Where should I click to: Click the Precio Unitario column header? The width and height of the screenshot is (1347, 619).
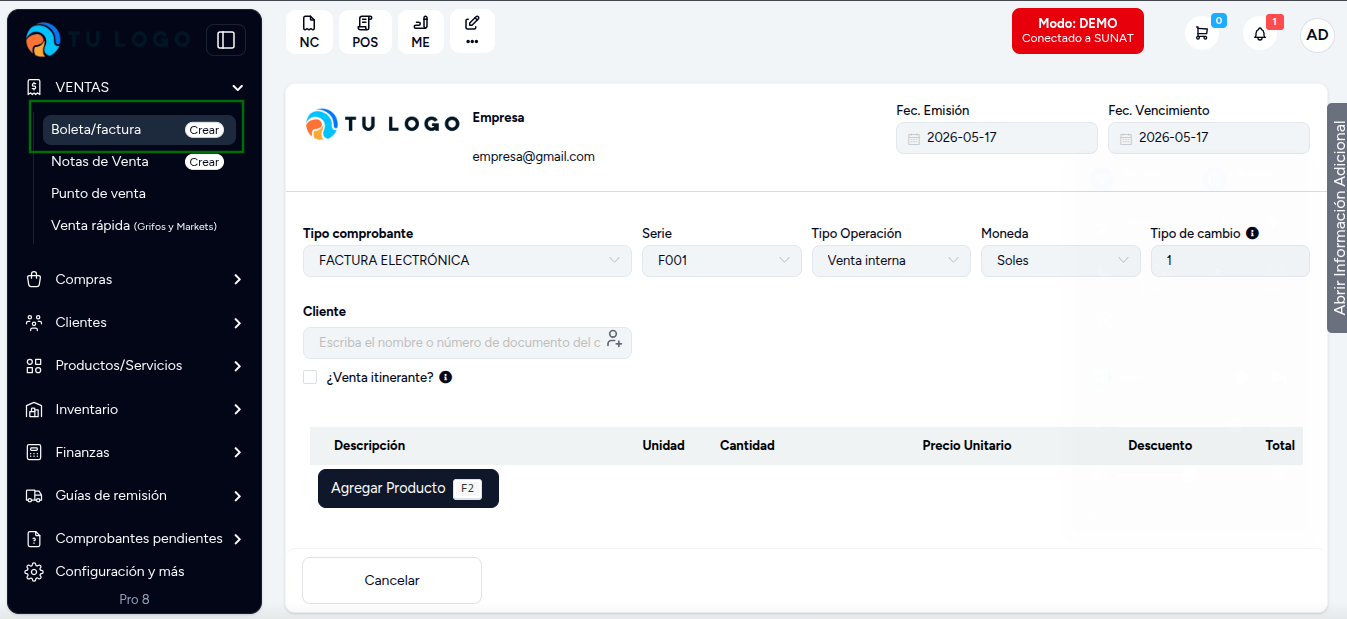coord(967,445)
